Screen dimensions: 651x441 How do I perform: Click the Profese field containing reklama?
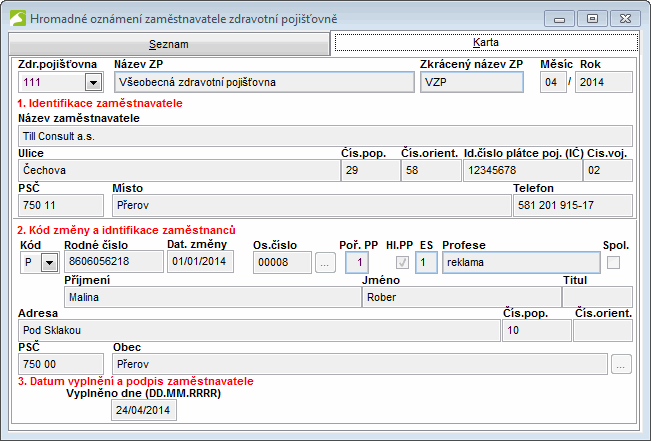(x=521, y=262)
